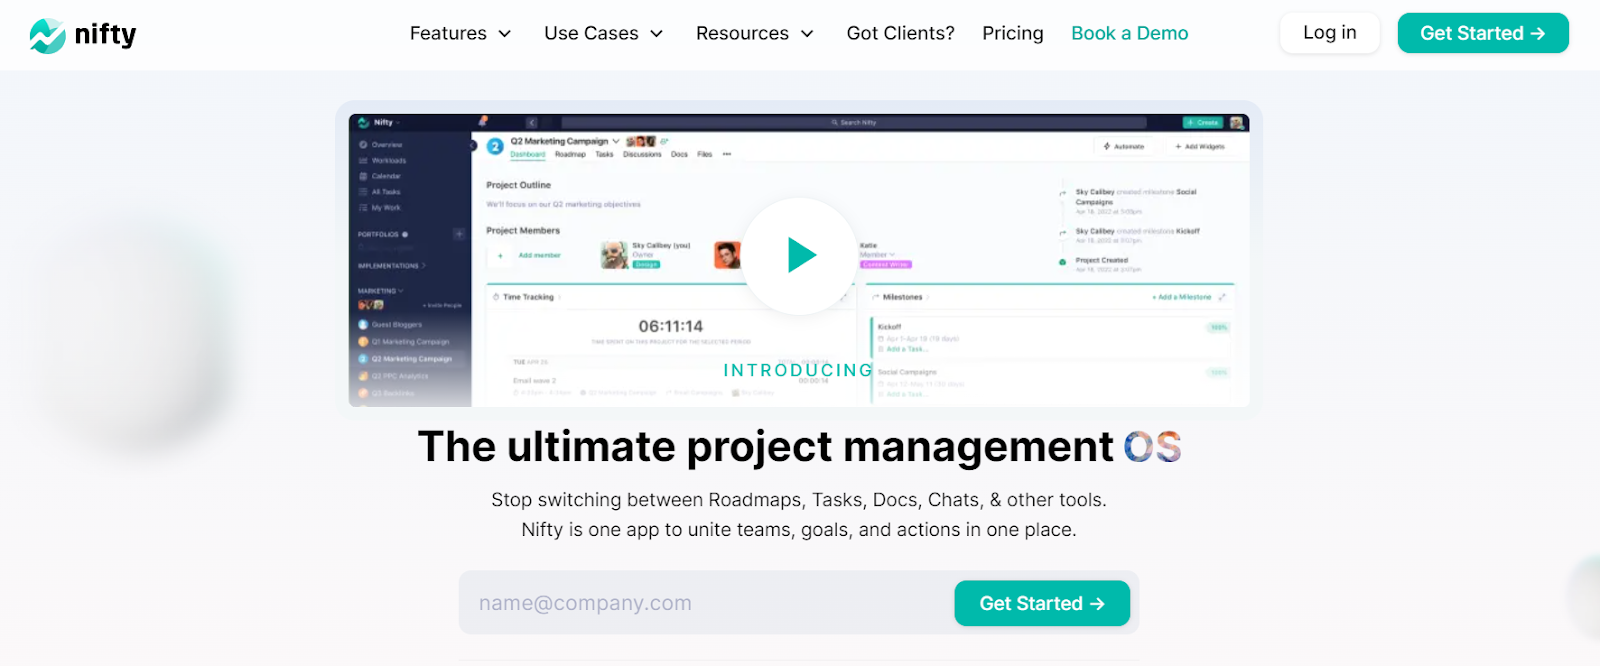The width and height of the screenshot is (1600, 666).
Task: Click the Time Tracking stopwatch icon in preview
Action: coord(496,297)
